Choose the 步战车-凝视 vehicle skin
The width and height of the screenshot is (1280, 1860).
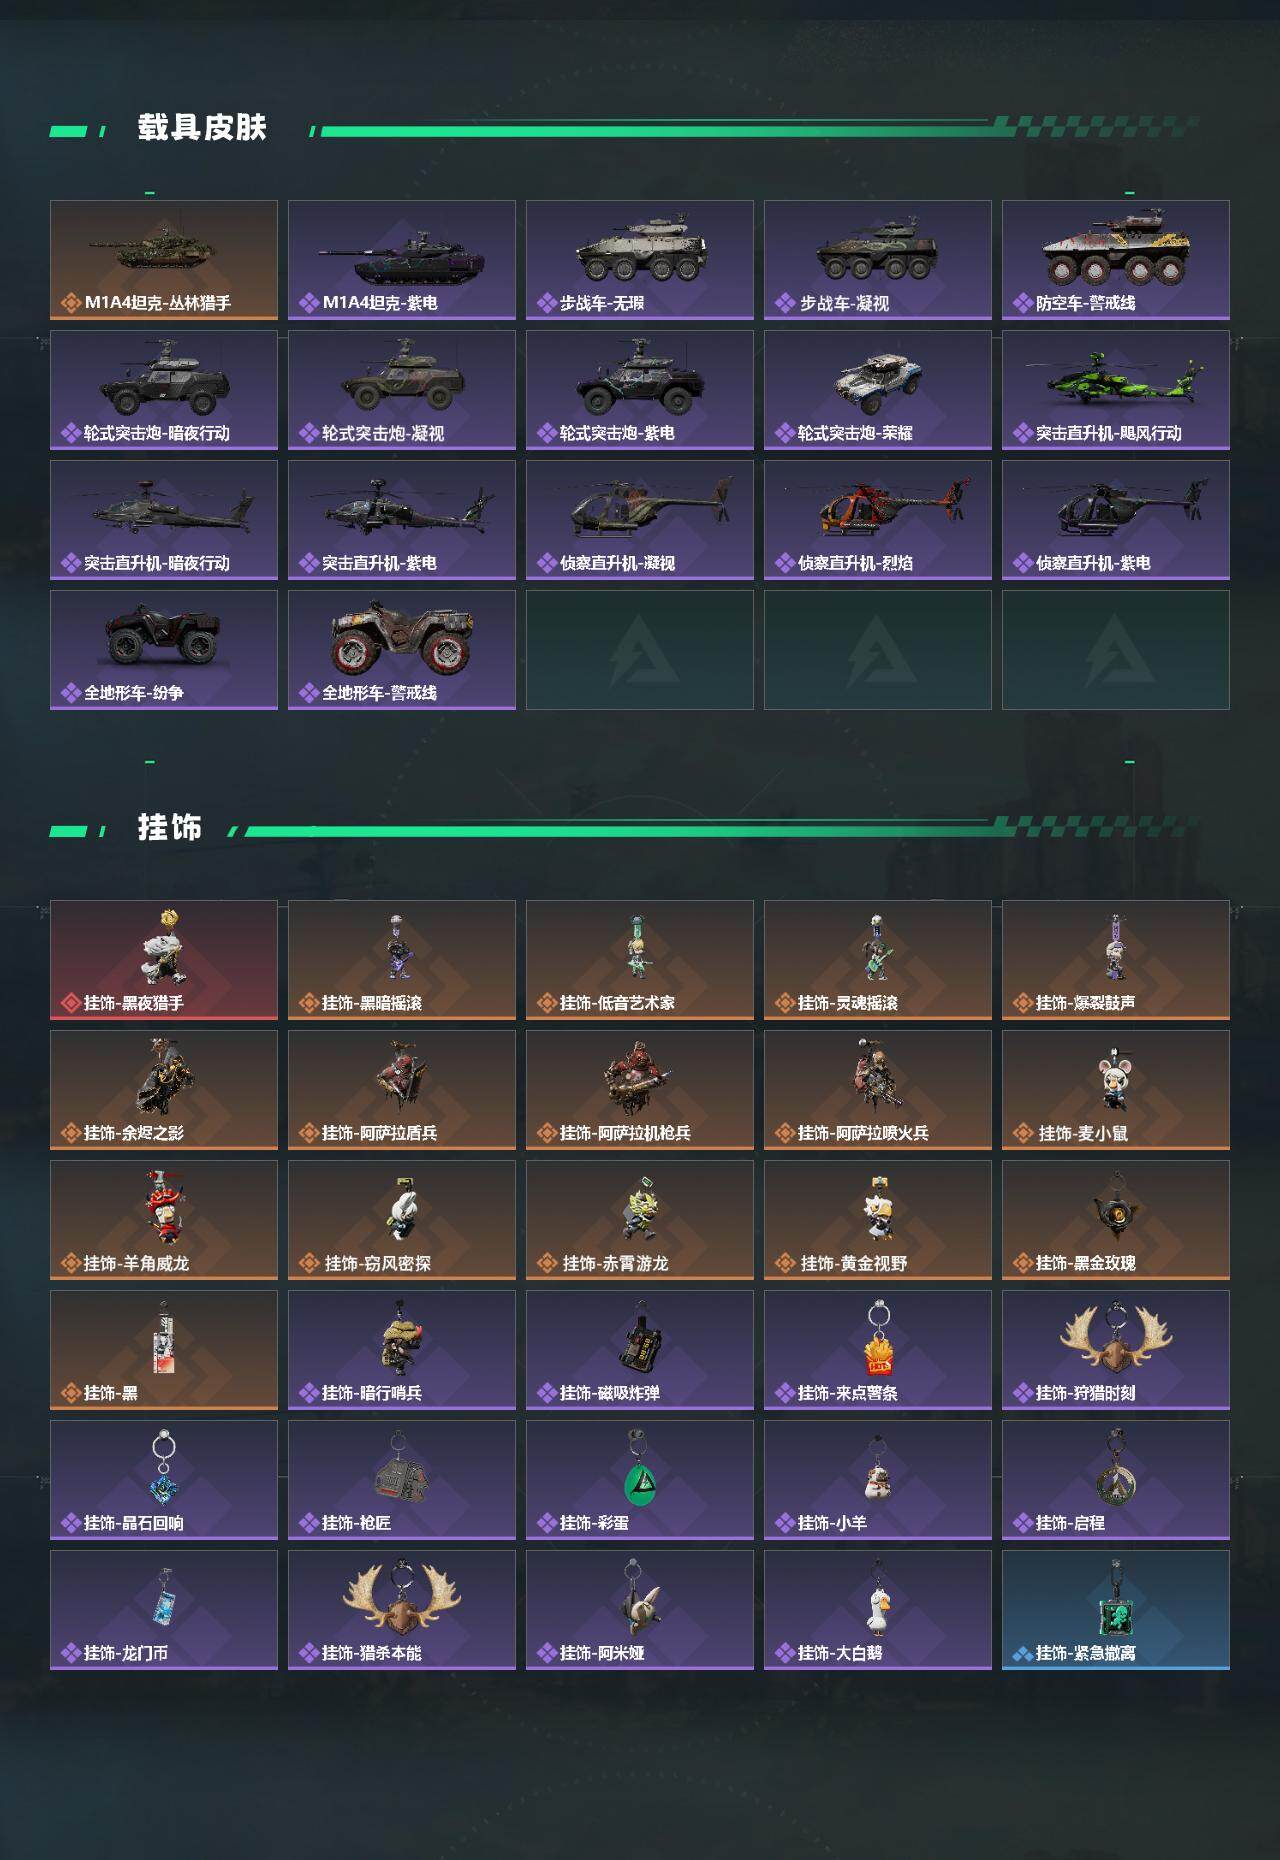point(878,260)
